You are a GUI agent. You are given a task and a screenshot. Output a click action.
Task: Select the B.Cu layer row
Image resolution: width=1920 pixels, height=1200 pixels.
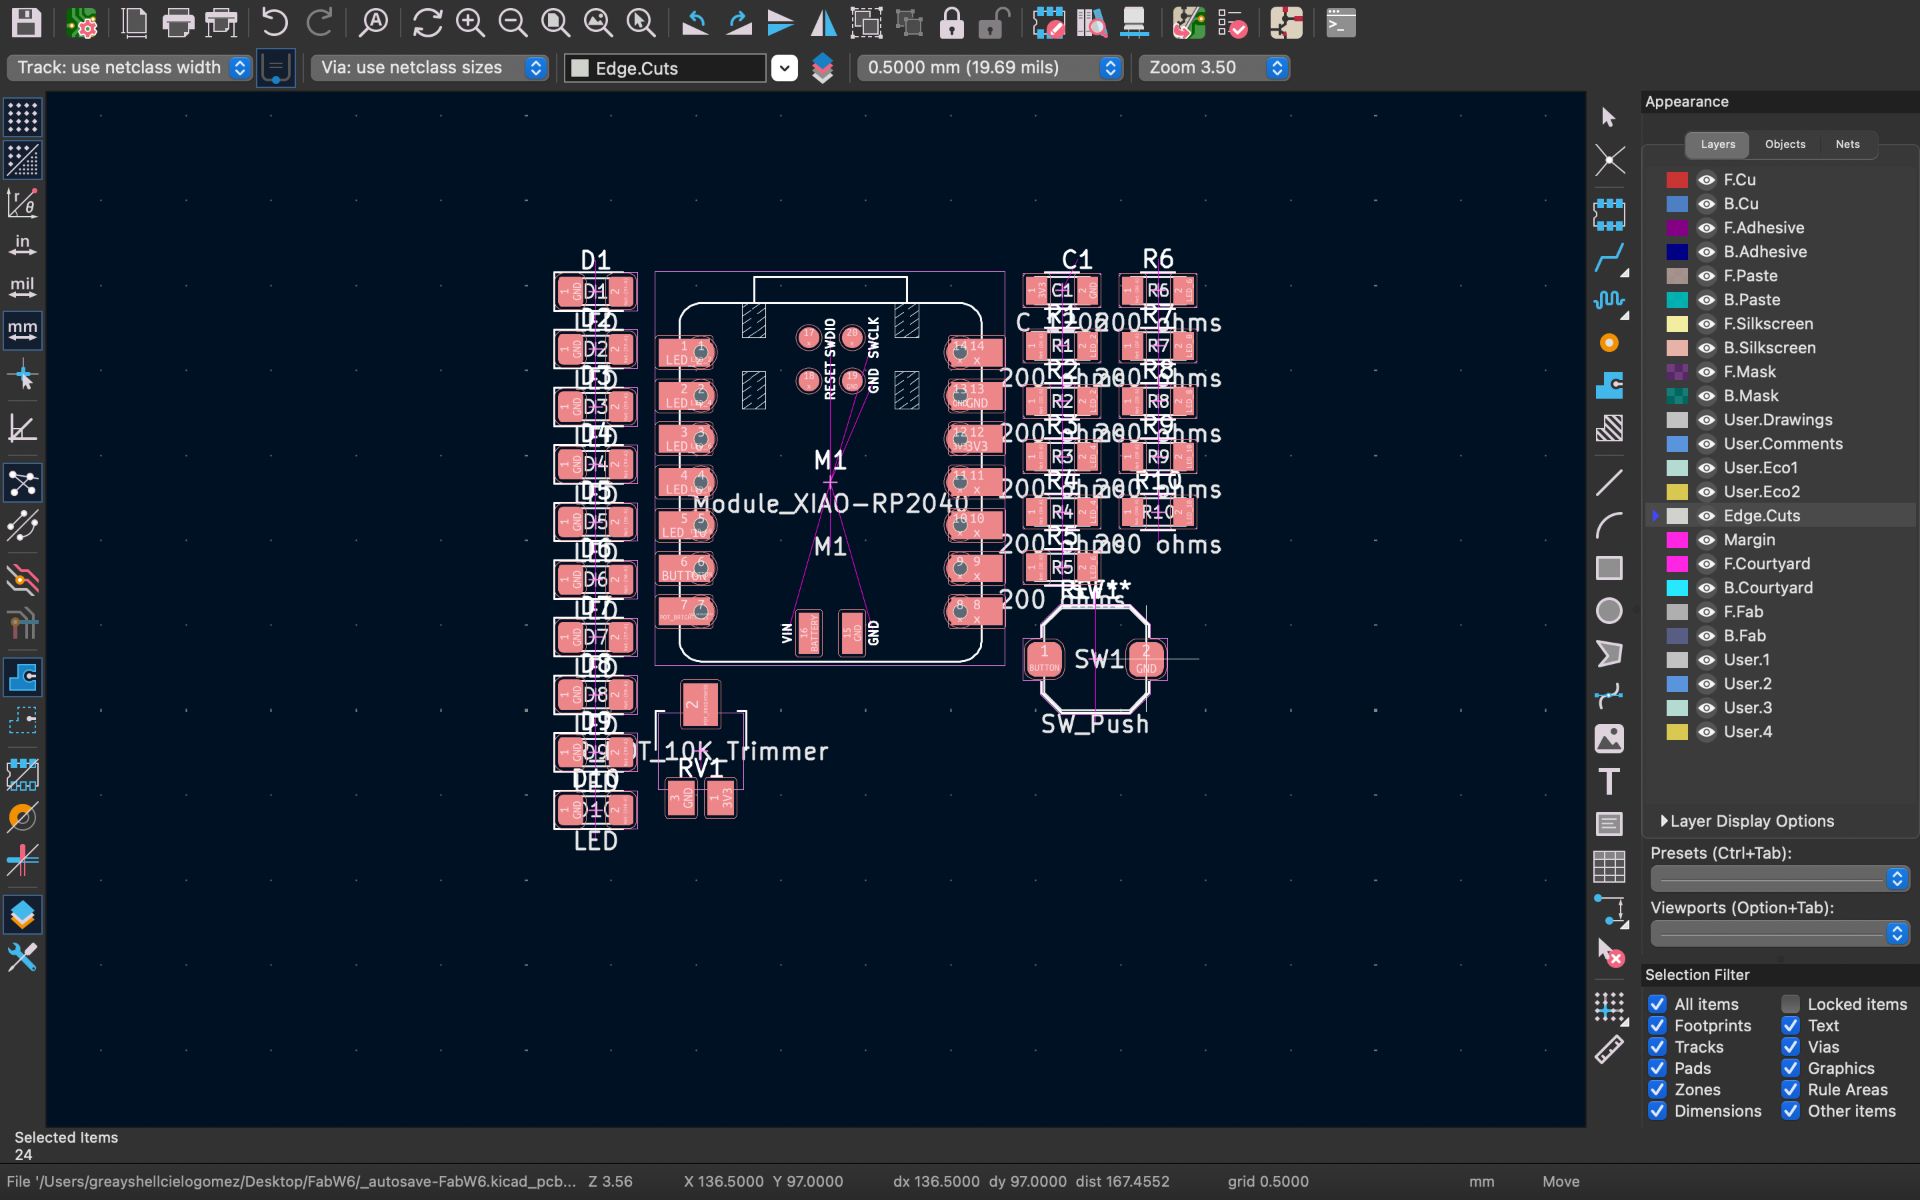[1741, 204]
